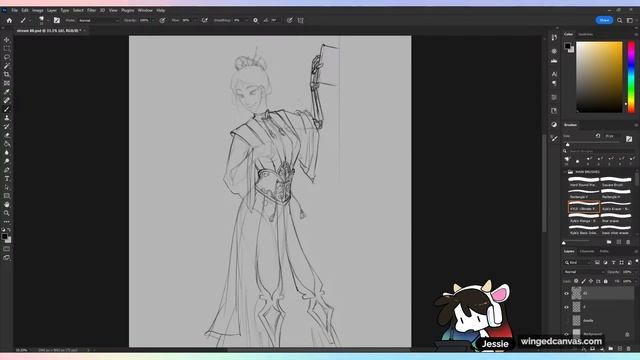The height and width of the screenshot is (360, 640).
Task: Delete brush trash icon in Brushes panel
Action: click(x=628, y=242)
